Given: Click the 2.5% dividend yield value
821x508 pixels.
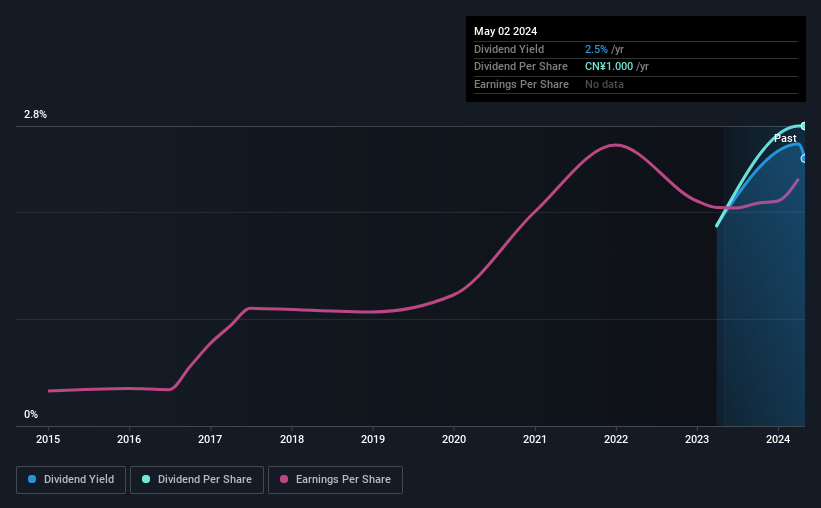Looking at the screenshot, I should [596, 49].
